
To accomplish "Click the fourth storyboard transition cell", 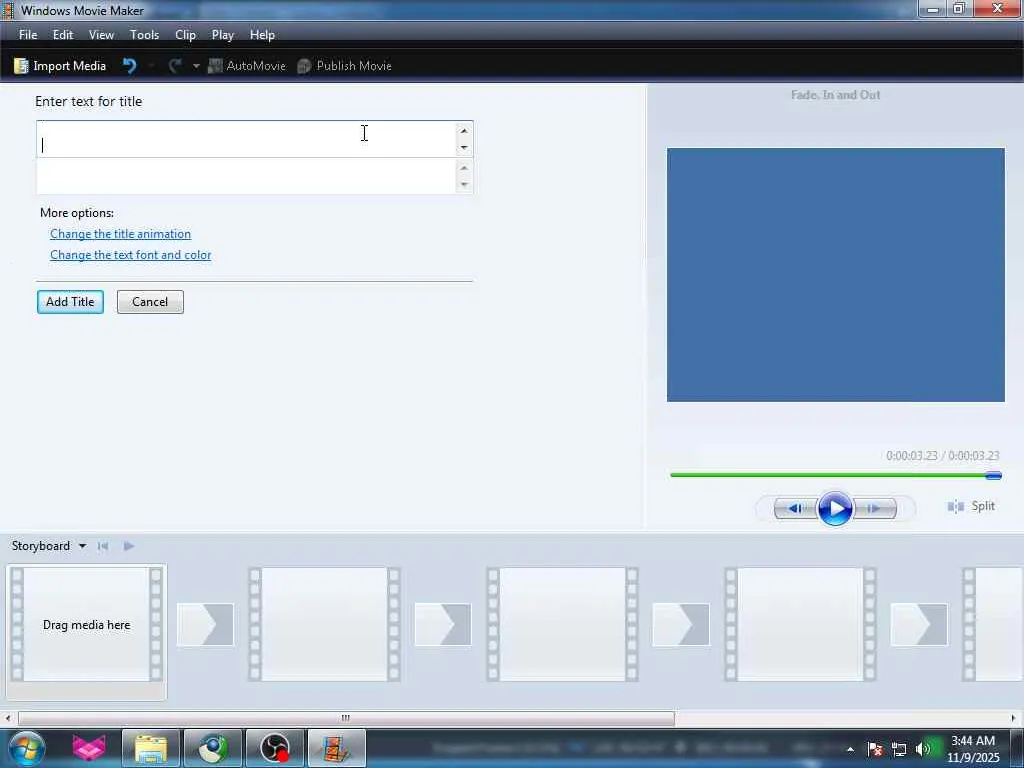I will (919, 625).
